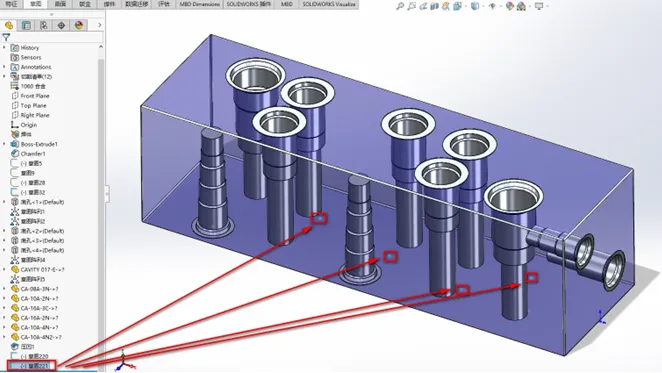
Task: Switch to the 数据迁移 tab
Action: (137, 4)
